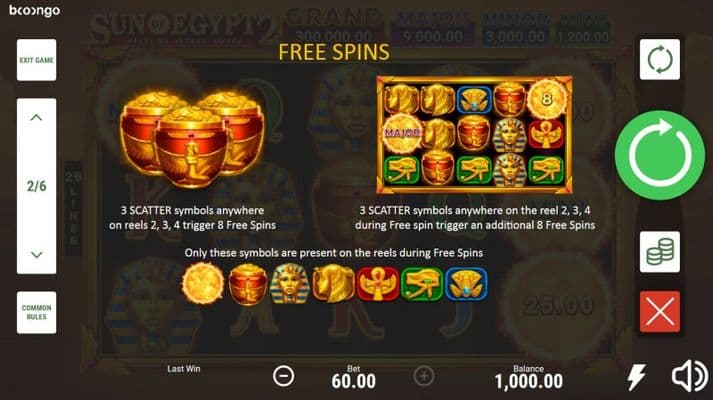Mute sound with the speaker icon
Image resolution: width=713 pixels, height=400 pixels.
click(x=689, y=376)
